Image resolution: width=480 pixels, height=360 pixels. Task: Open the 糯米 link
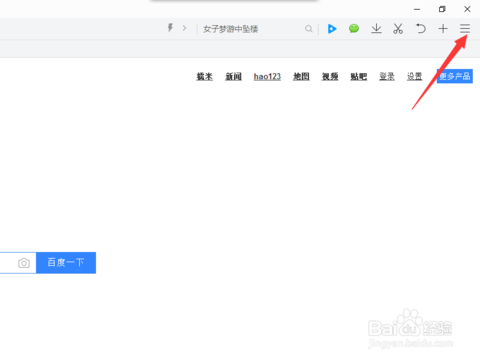point(205,77)
